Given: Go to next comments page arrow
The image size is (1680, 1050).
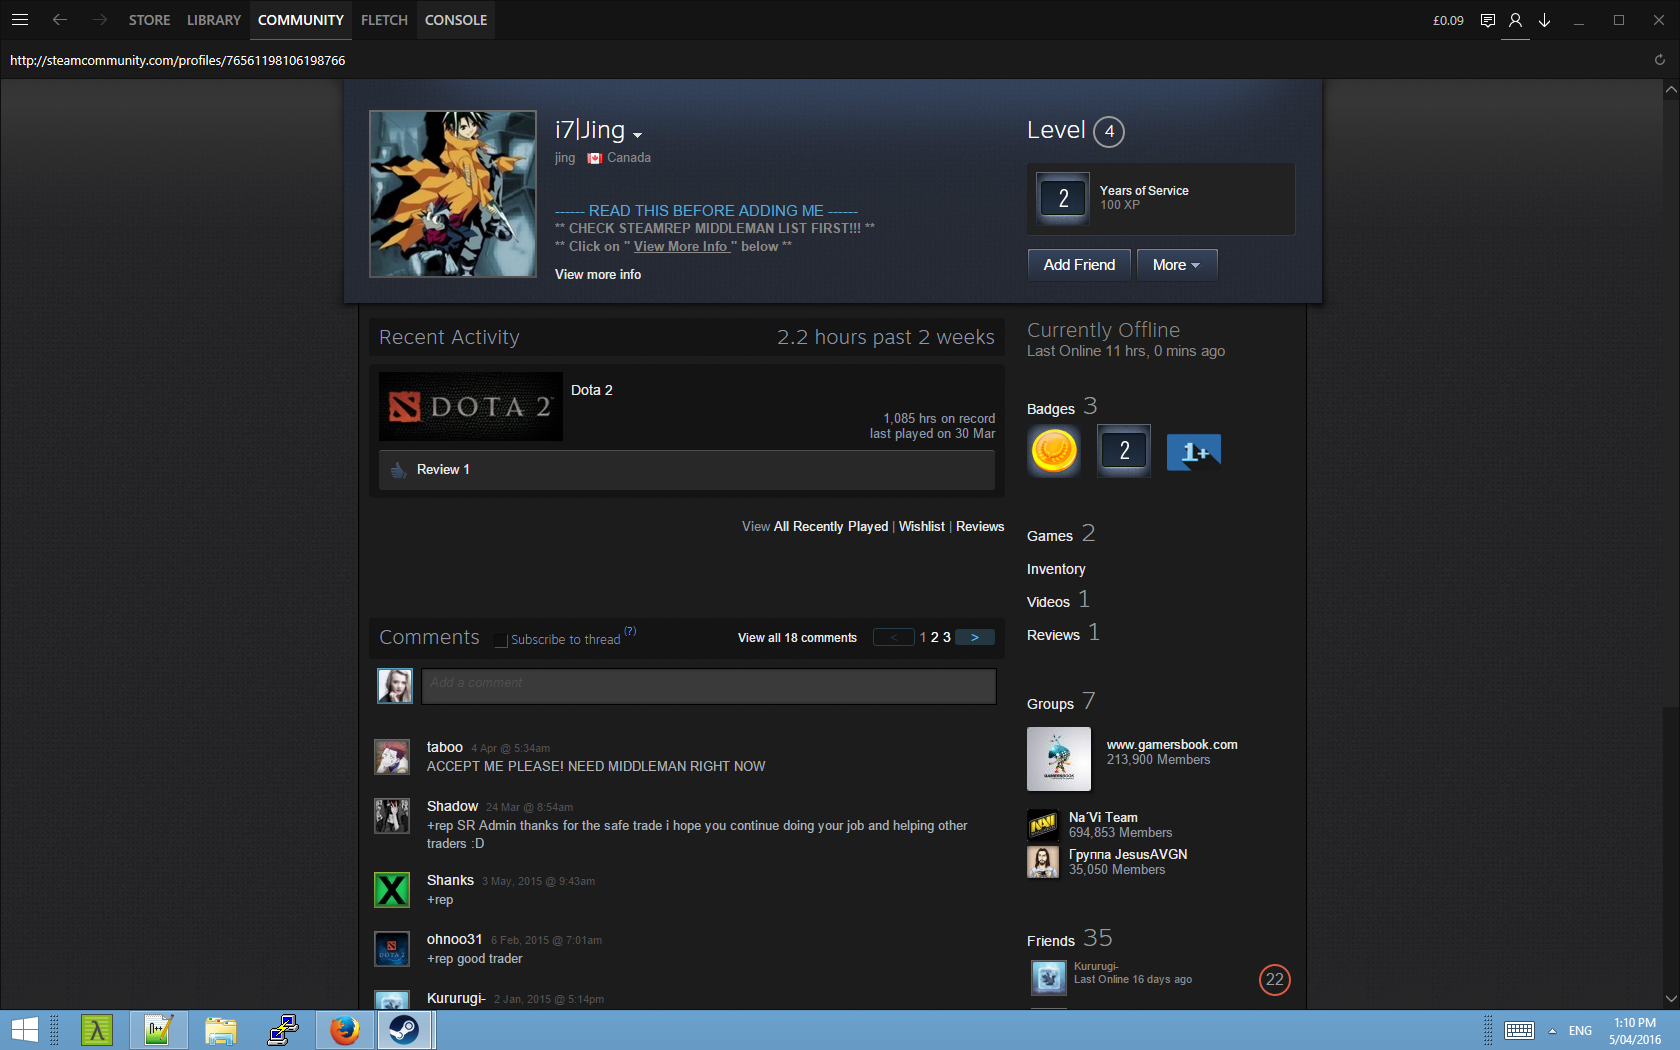Looking at the screenshot, I should tap(974, 637).
